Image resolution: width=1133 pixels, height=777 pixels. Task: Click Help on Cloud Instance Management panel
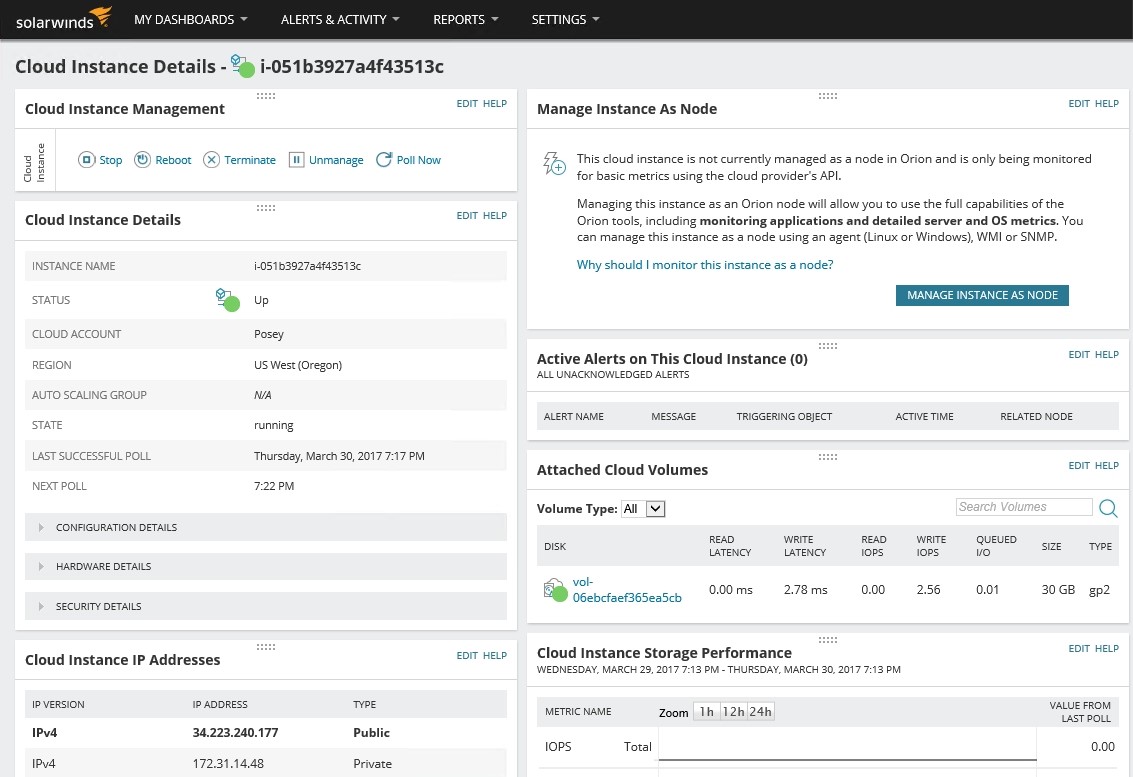click(495, 103)
